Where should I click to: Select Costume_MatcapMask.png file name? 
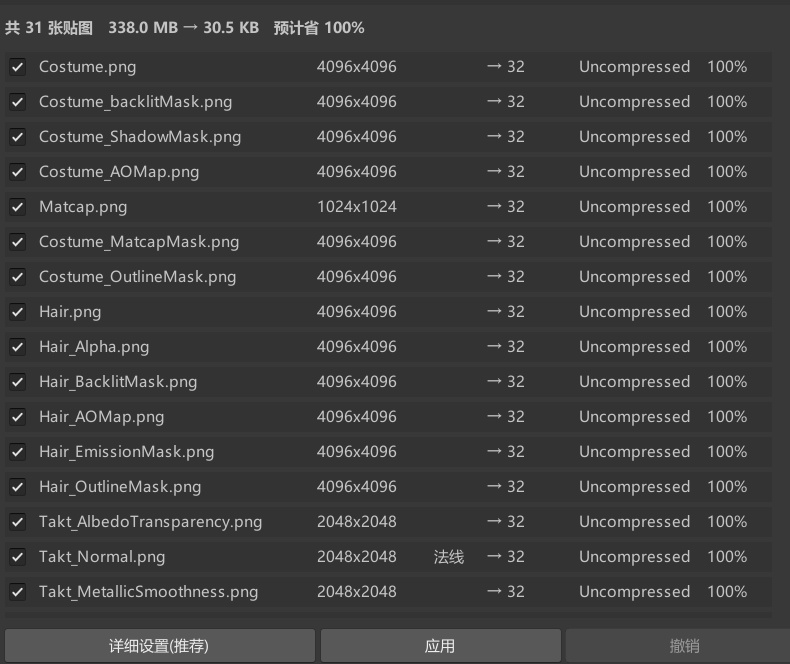coord(139,242)
